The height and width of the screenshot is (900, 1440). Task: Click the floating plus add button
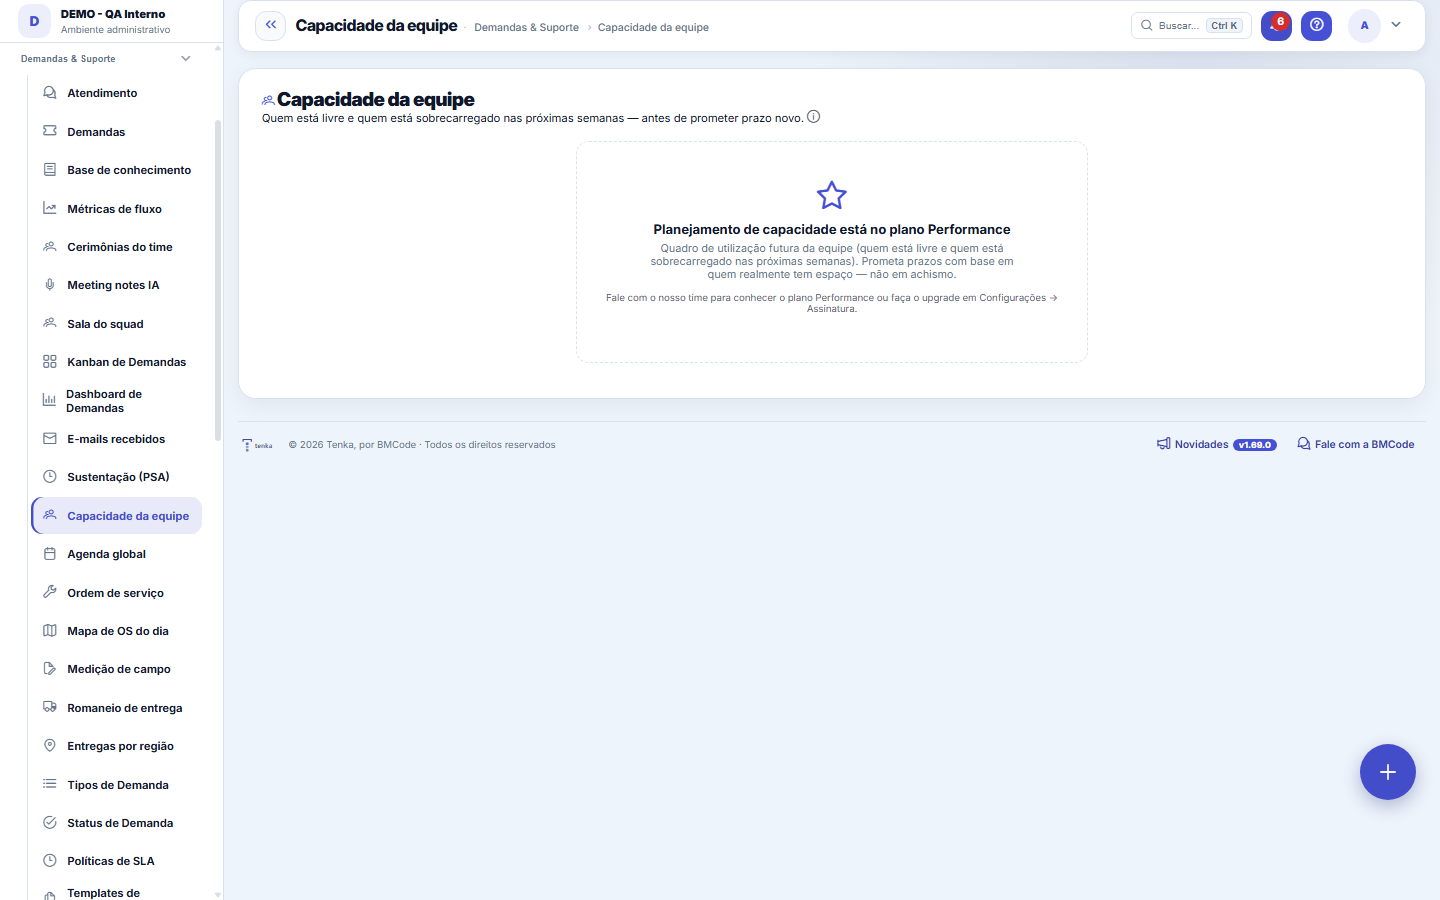1387,772
